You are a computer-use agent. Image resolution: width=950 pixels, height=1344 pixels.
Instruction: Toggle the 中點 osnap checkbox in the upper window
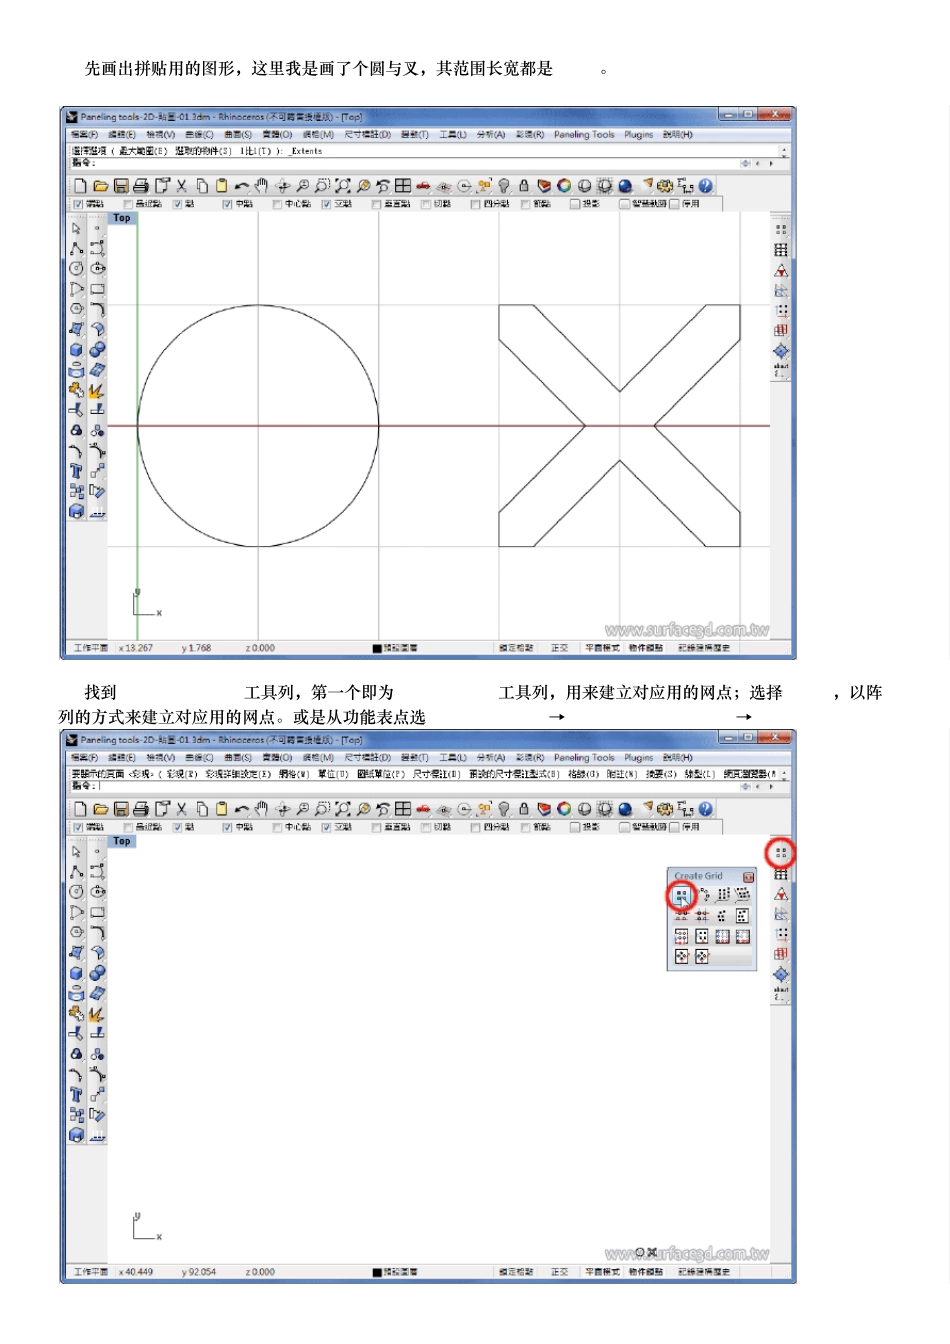[x=227, y=204]
